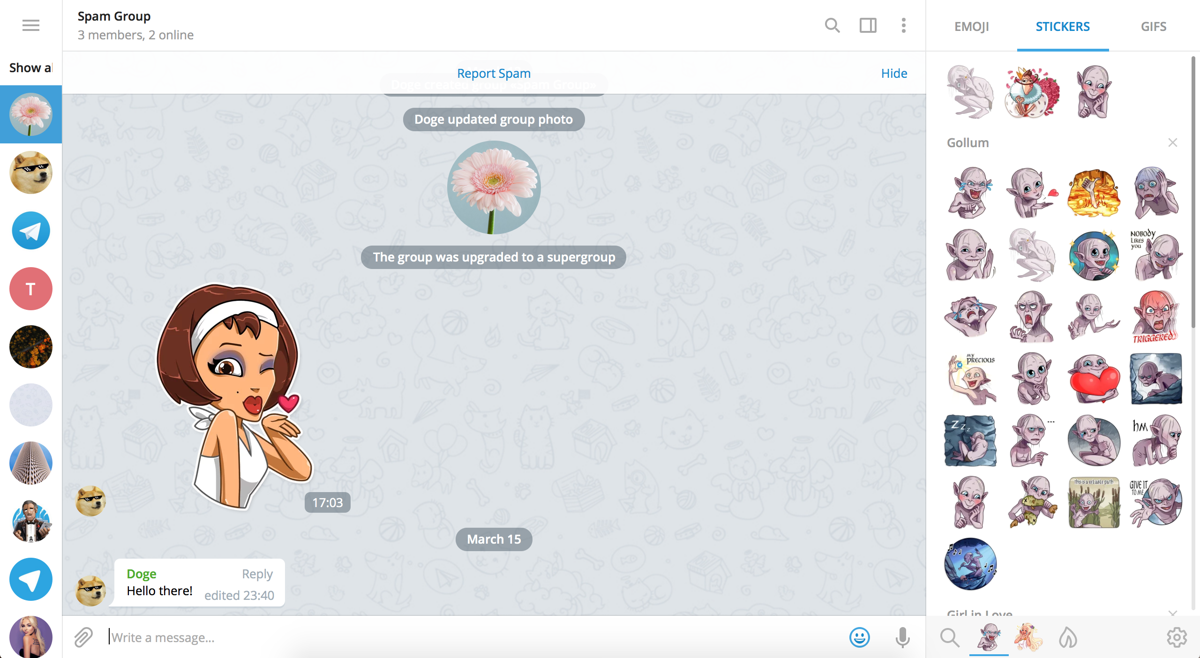Click the Report Spam link
Screen dimensions: 1200x658
pyautogui.click(x=494, y=73)
